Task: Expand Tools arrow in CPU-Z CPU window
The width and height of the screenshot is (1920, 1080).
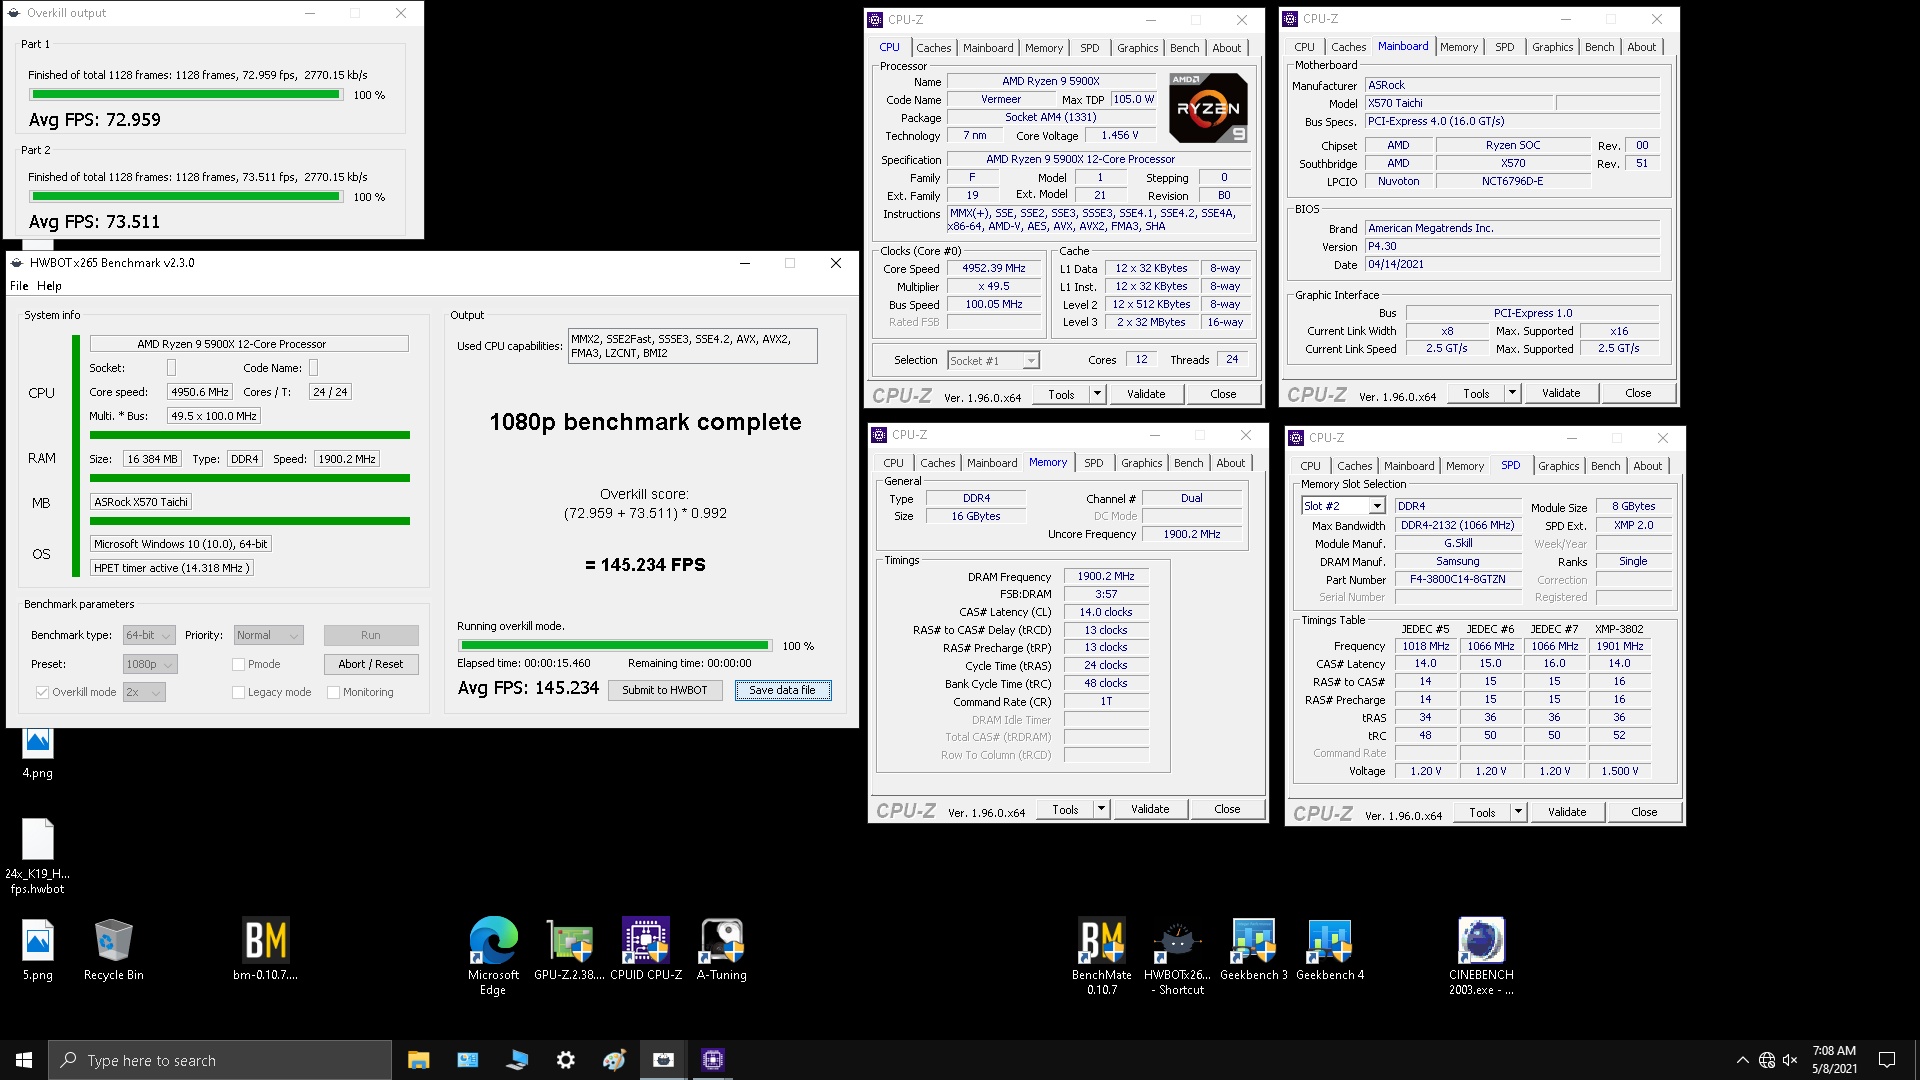Action: (1097, 394)
